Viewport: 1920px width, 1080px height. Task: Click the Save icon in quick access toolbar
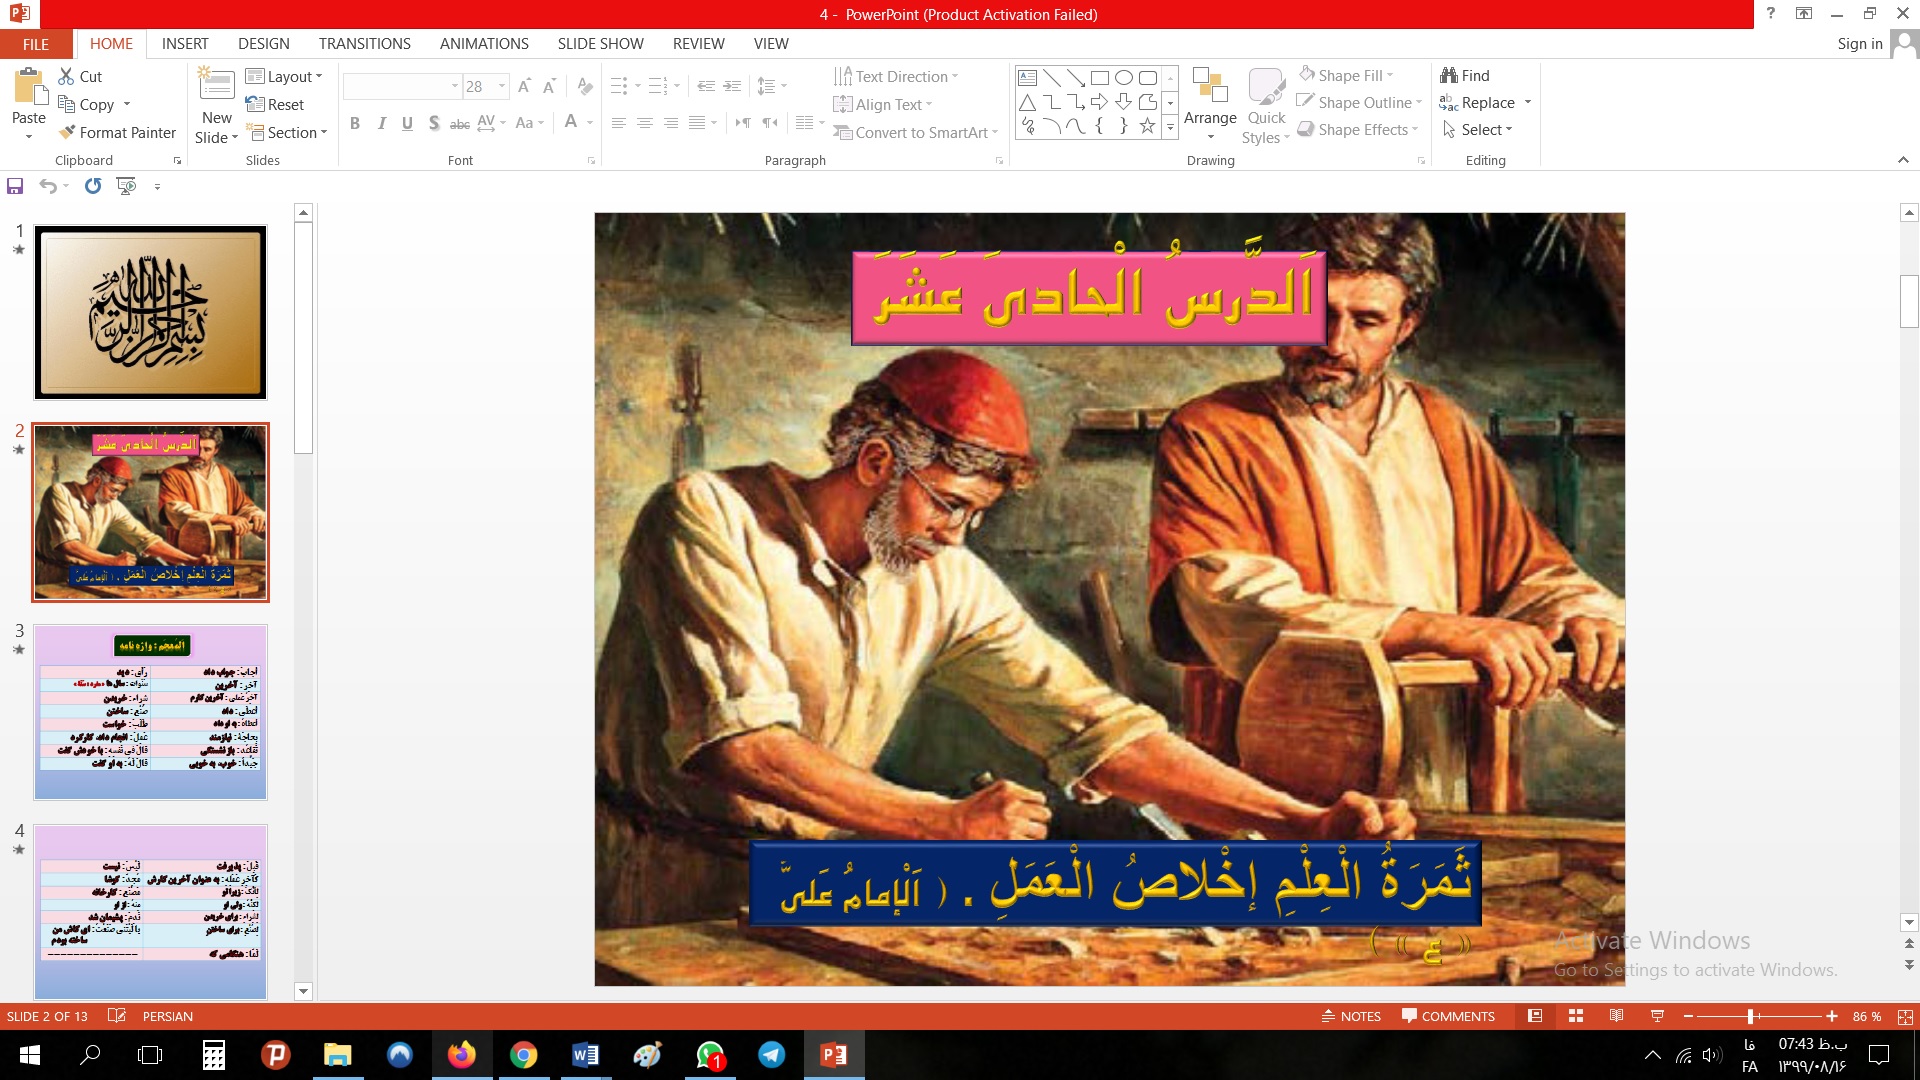point(15,186)
